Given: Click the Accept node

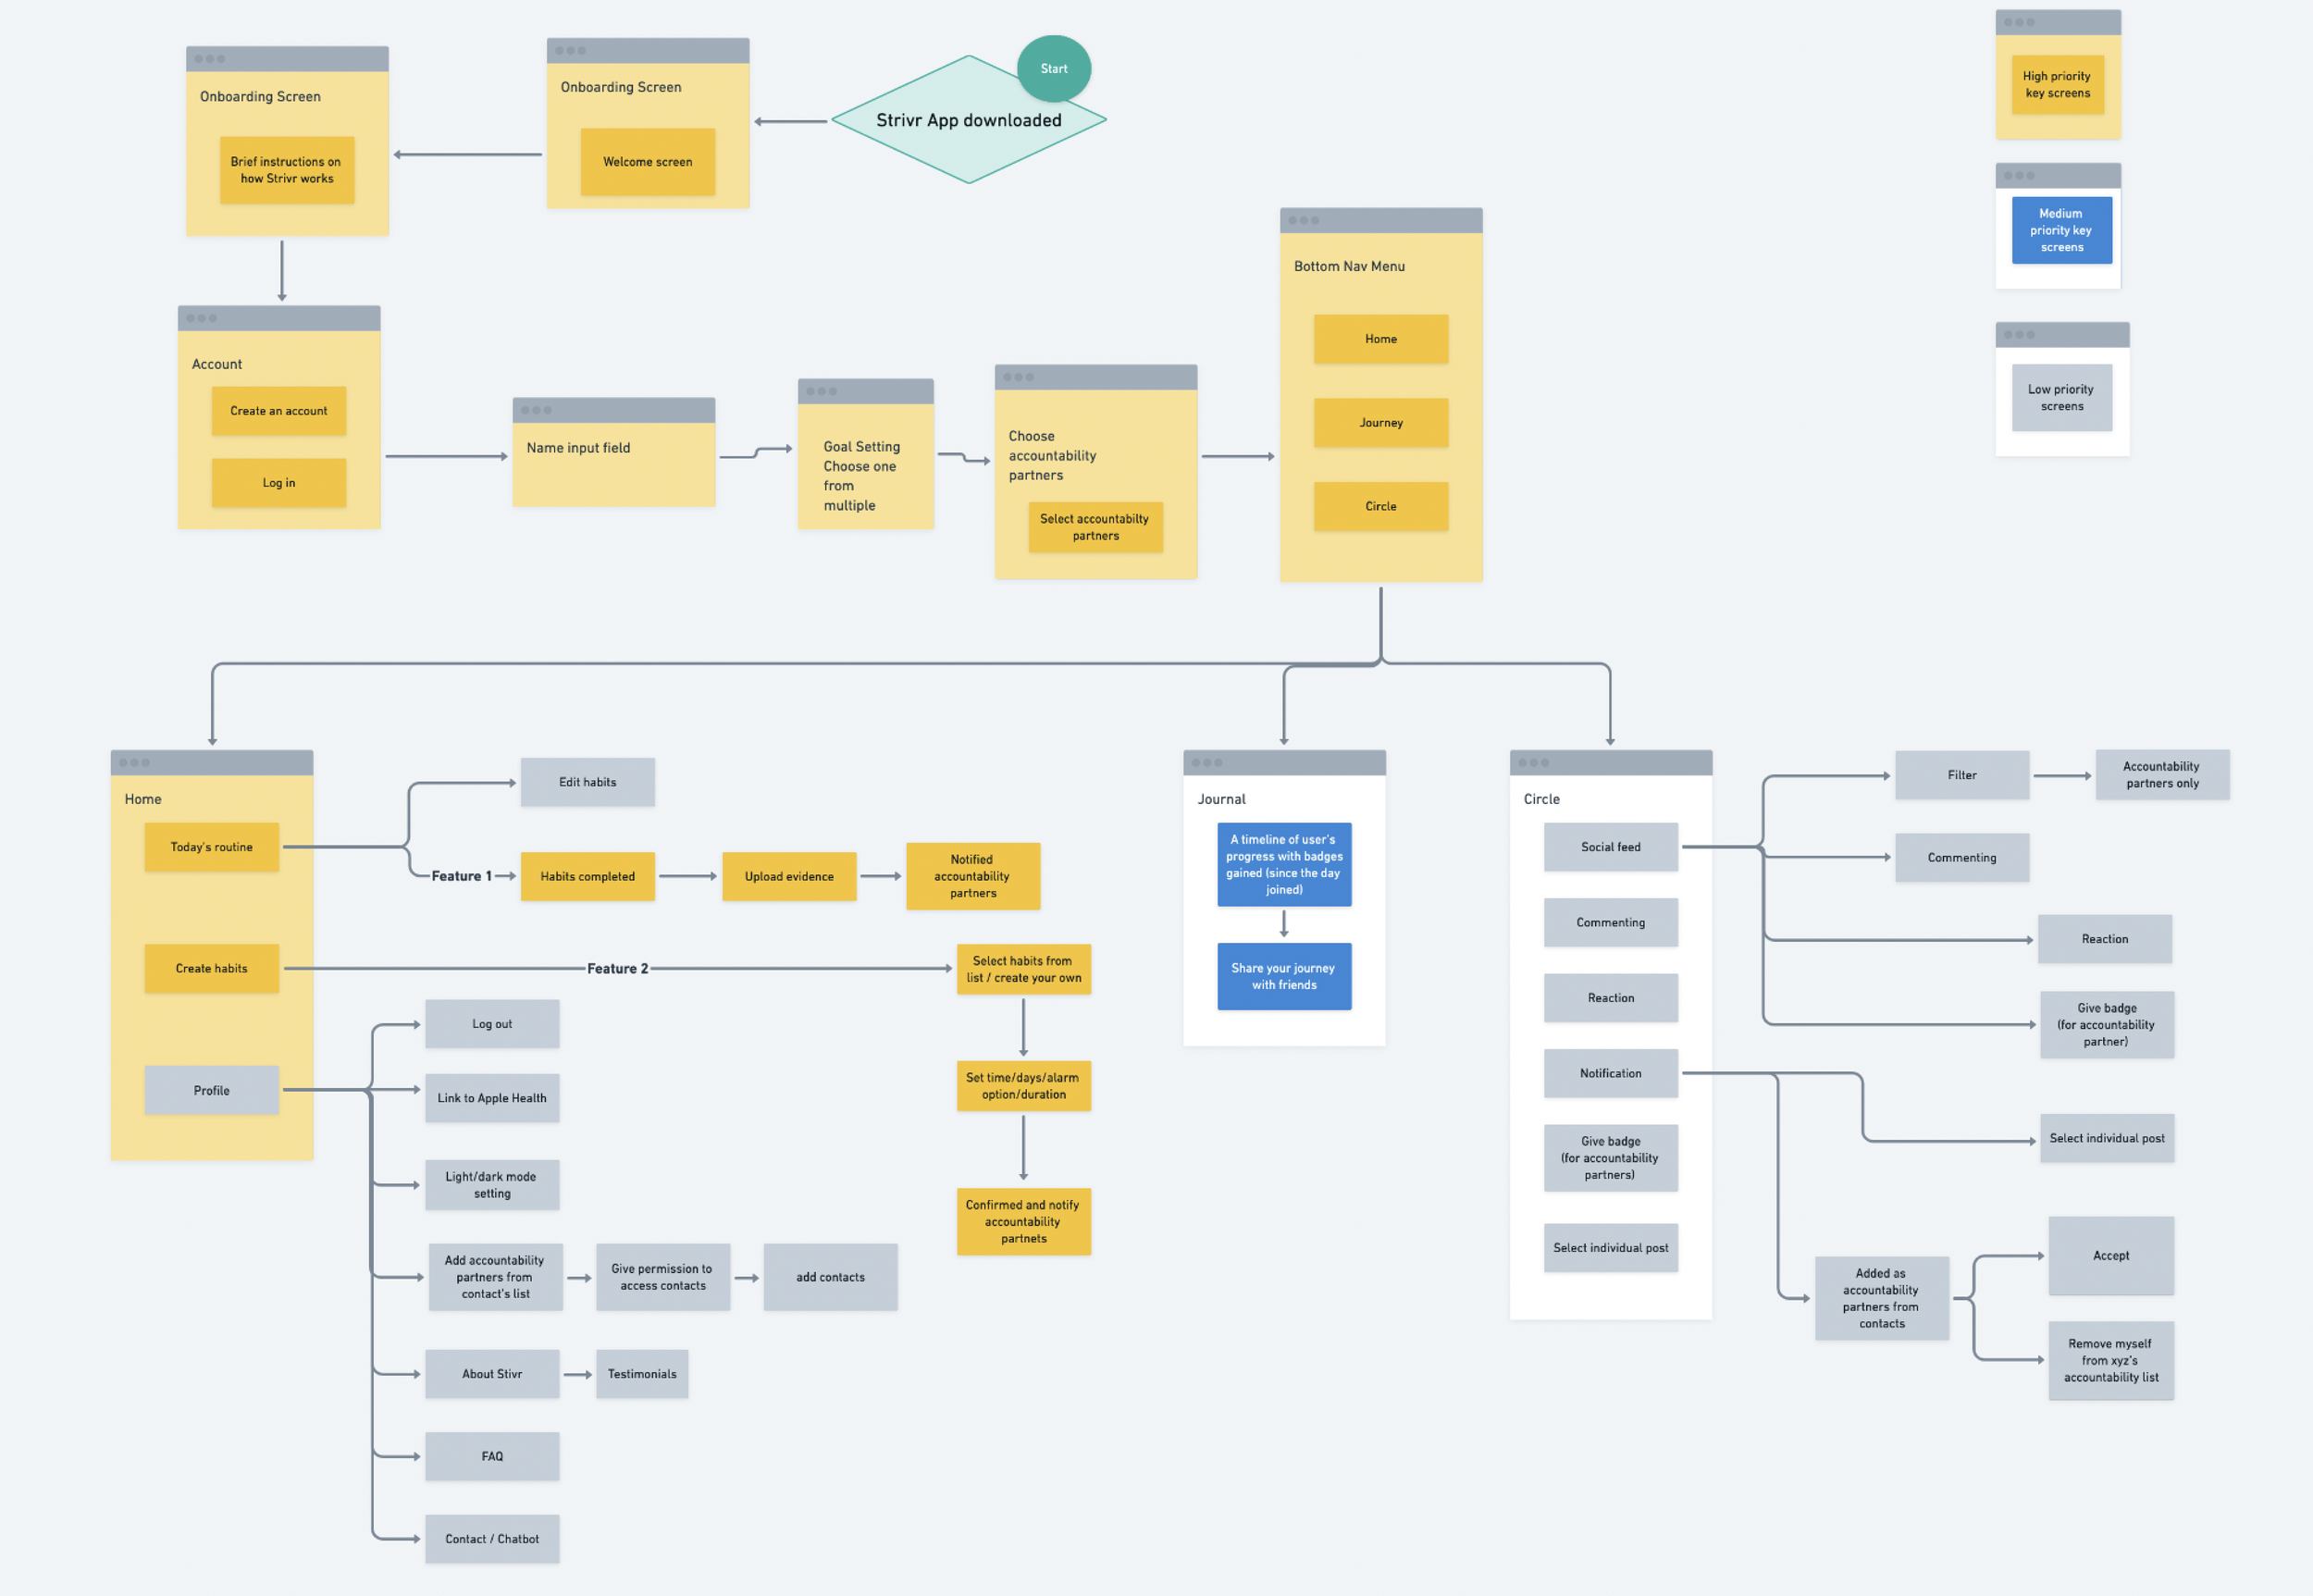Looking at the screenshot, I should tap(2110, 1256).
